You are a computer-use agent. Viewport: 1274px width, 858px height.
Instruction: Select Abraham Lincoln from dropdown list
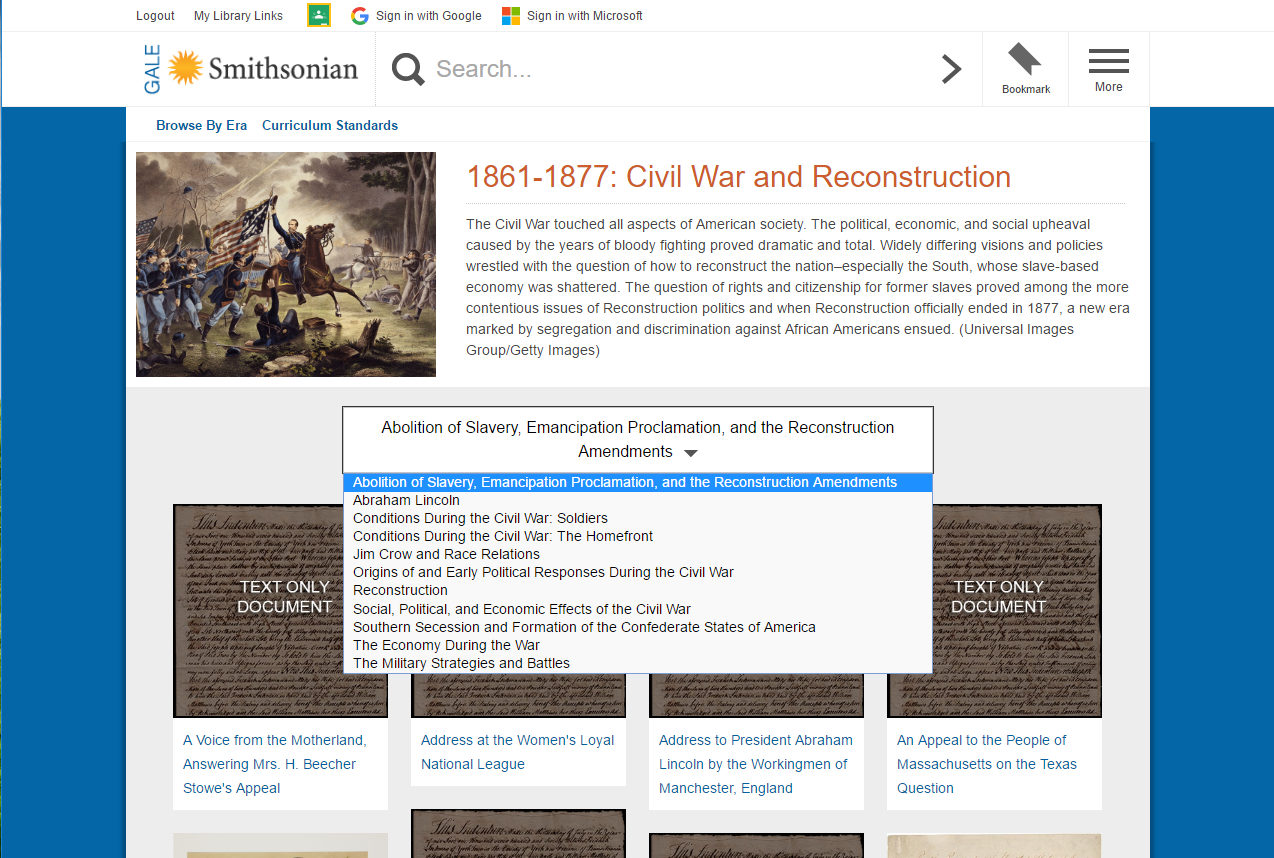(x=638, y=500)
